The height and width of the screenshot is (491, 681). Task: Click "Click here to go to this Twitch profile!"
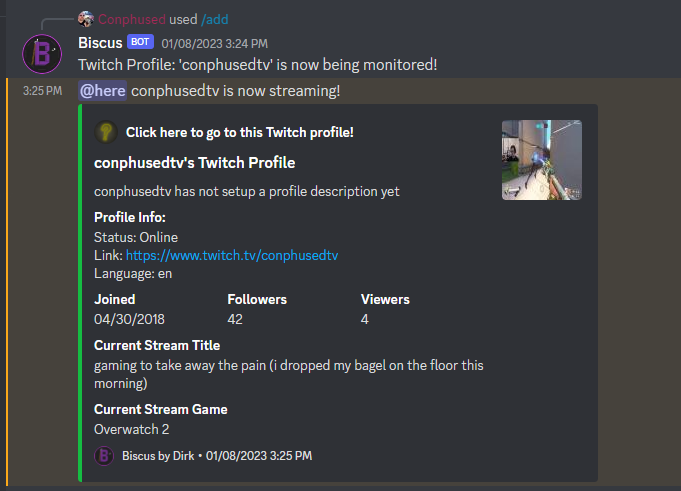[x=239, y=132]
